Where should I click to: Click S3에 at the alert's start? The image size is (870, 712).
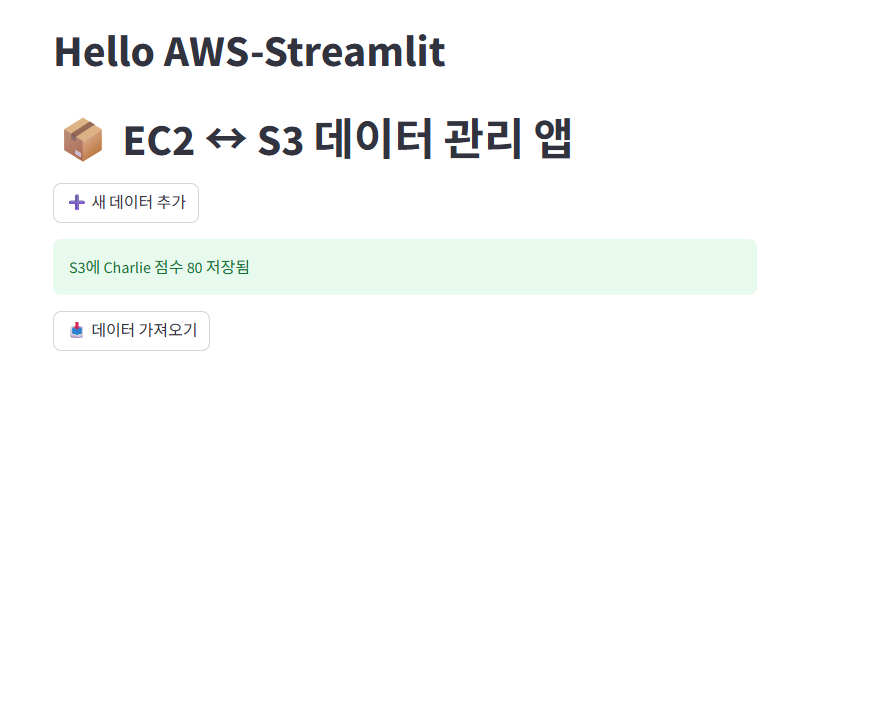(x=84, y=267)
